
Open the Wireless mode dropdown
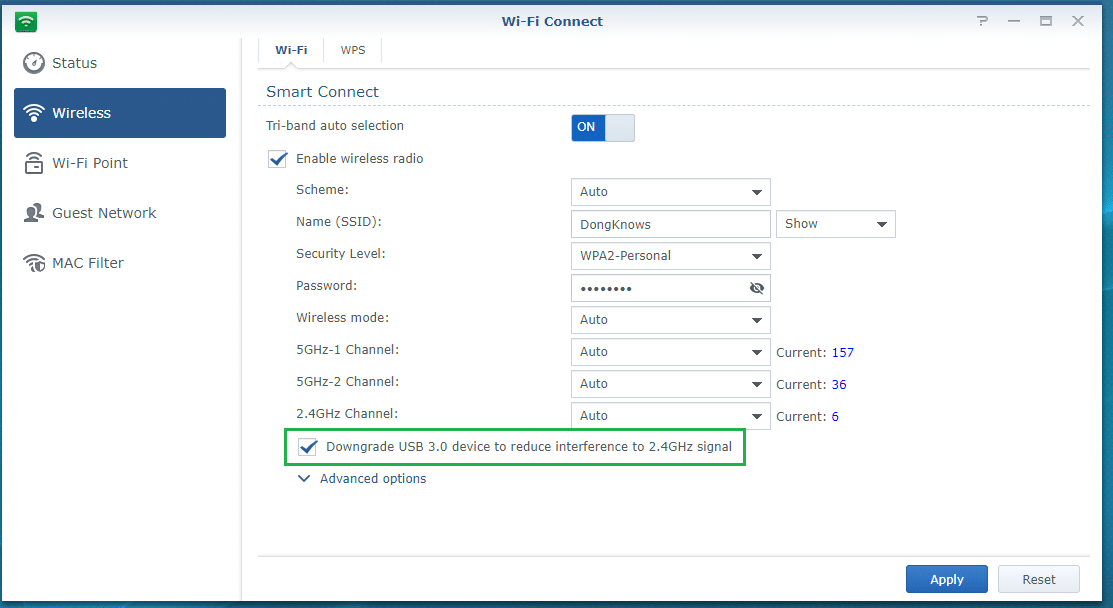[670, 320]
